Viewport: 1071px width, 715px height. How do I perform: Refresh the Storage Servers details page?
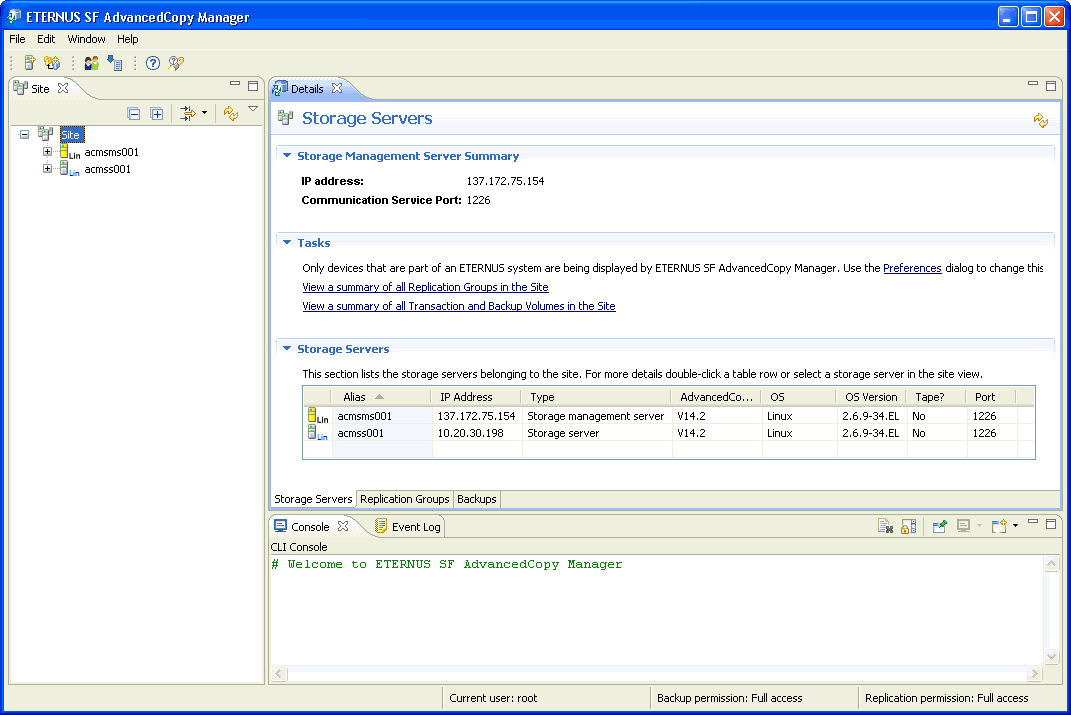point(1040,120)
